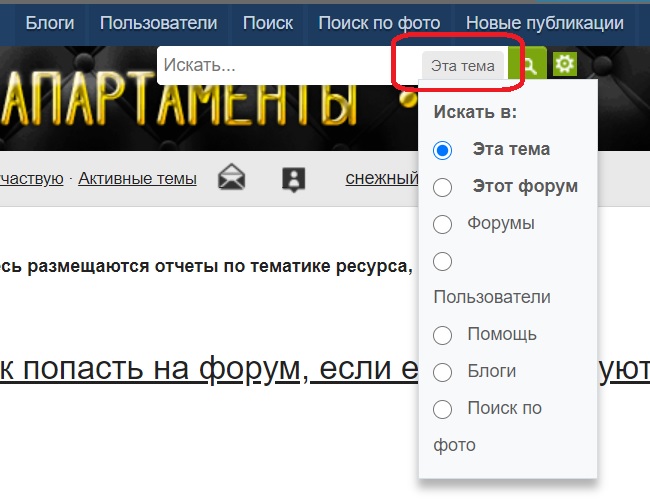
Task: Choose "Этот форум" as search scope
Action: 443,187
